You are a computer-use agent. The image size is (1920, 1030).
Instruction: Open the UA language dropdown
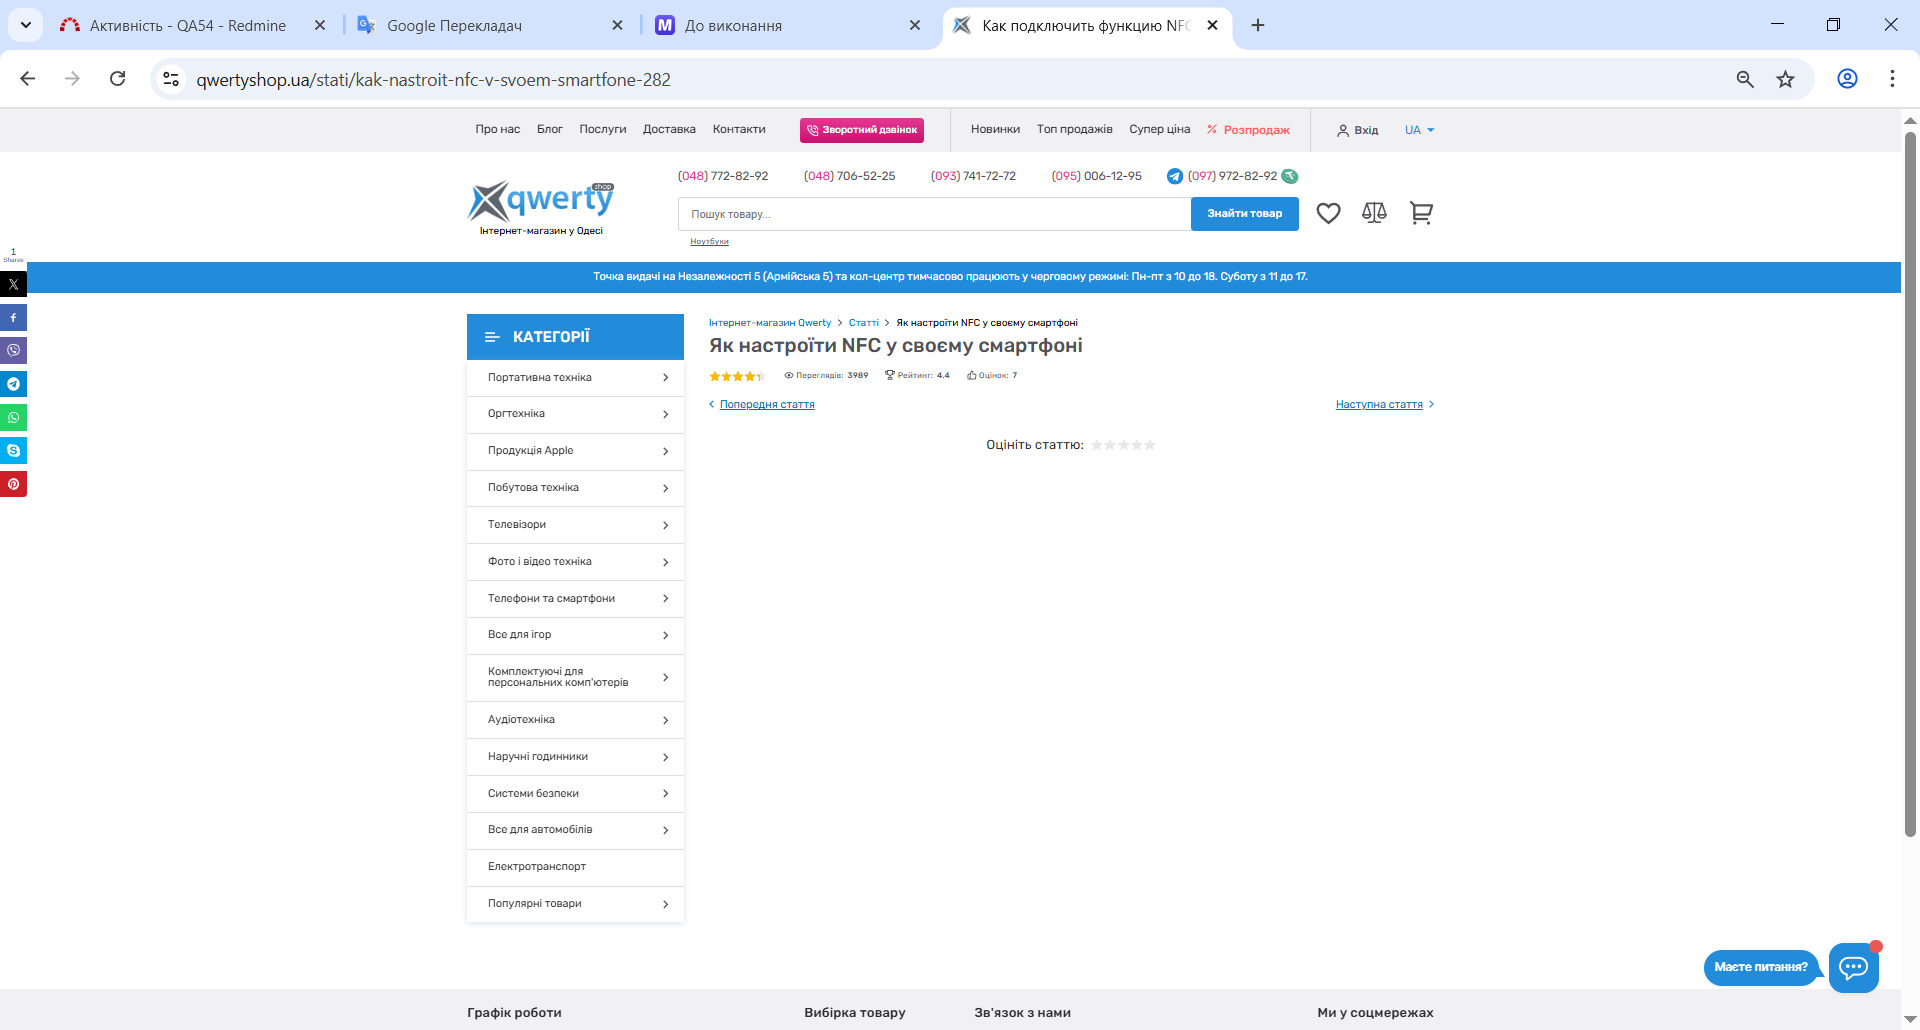click(x=1419, y=130)
